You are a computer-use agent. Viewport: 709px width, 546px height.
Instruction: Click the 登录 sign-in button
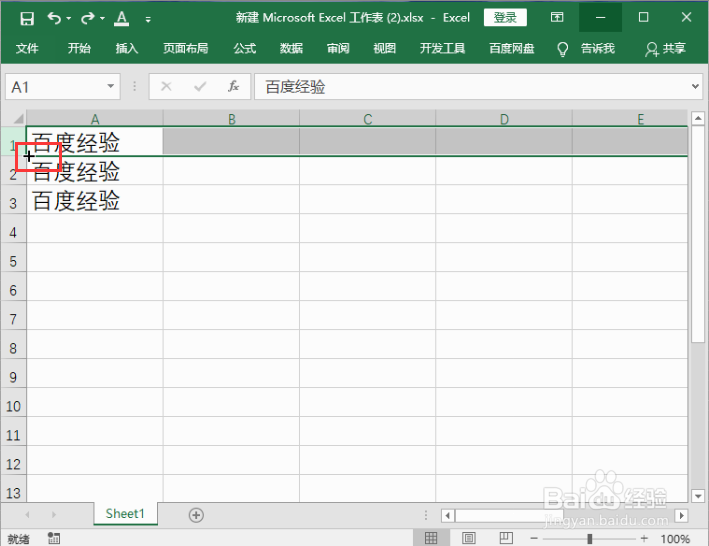pos(505,18)
